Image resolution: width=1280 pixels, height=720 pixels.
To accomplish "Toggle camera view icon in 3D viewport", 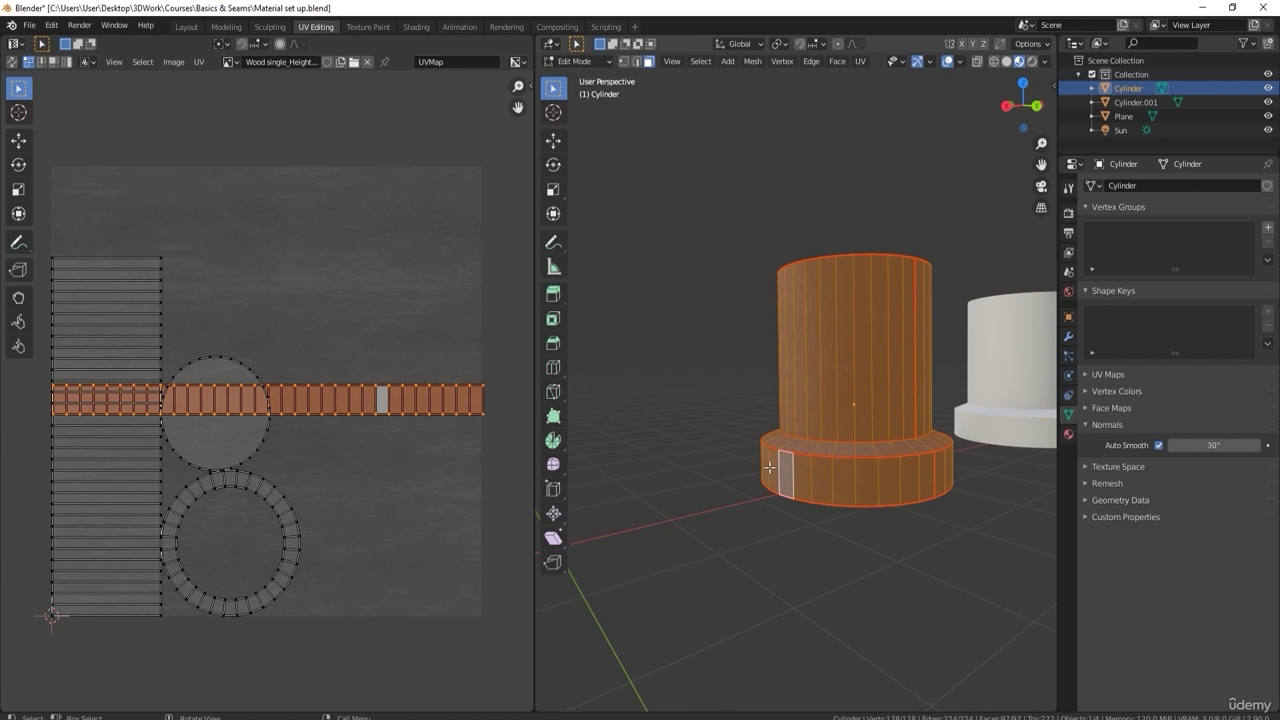I will [1041, 186].
